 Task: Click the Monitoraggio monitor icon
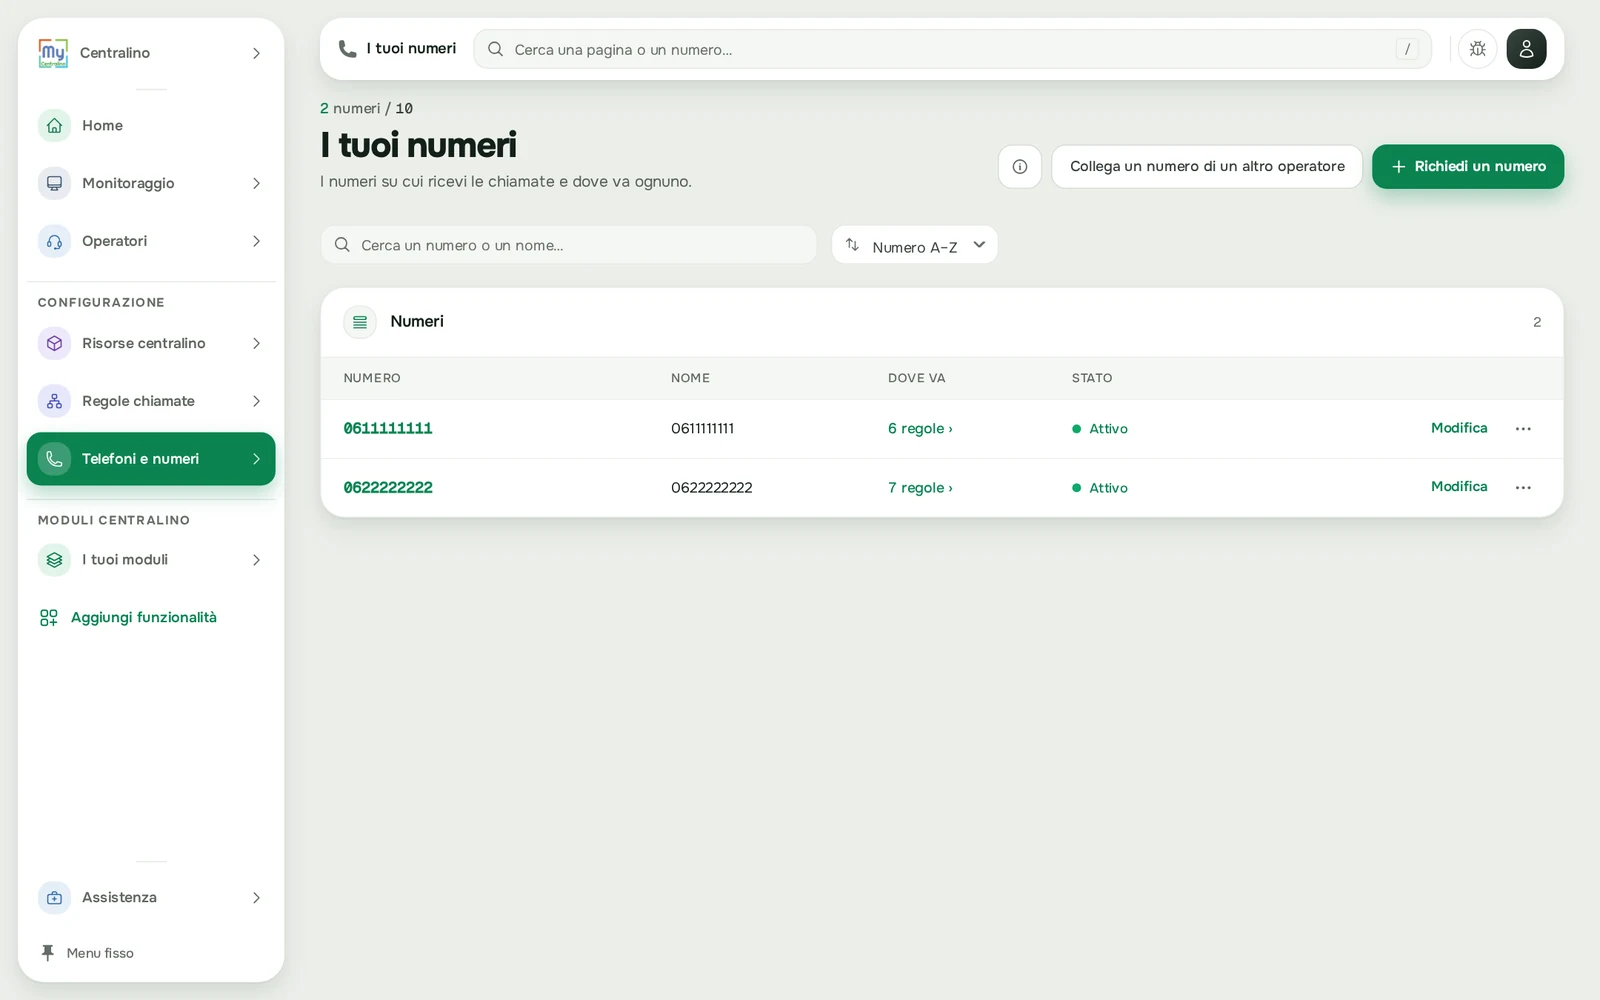point(54,184)
